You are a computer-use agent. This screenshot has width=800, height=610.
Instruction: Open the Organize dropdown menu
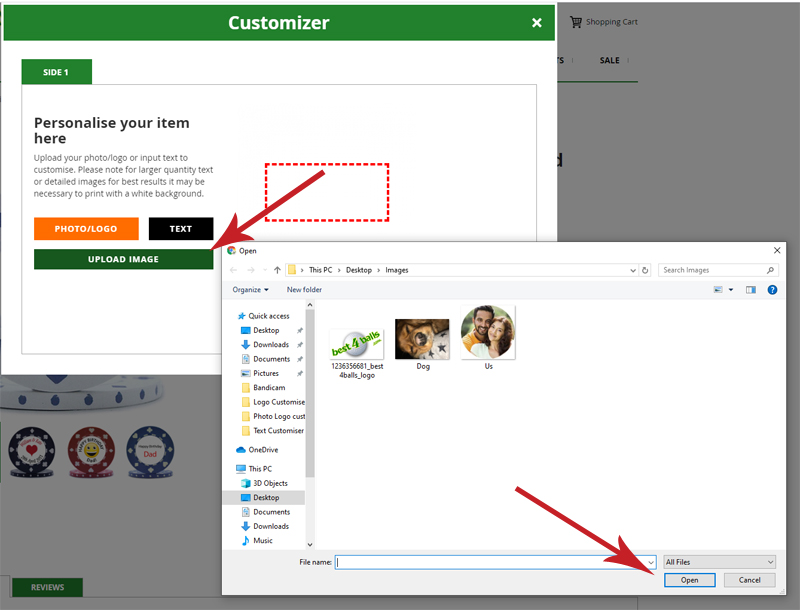point(251,290)
